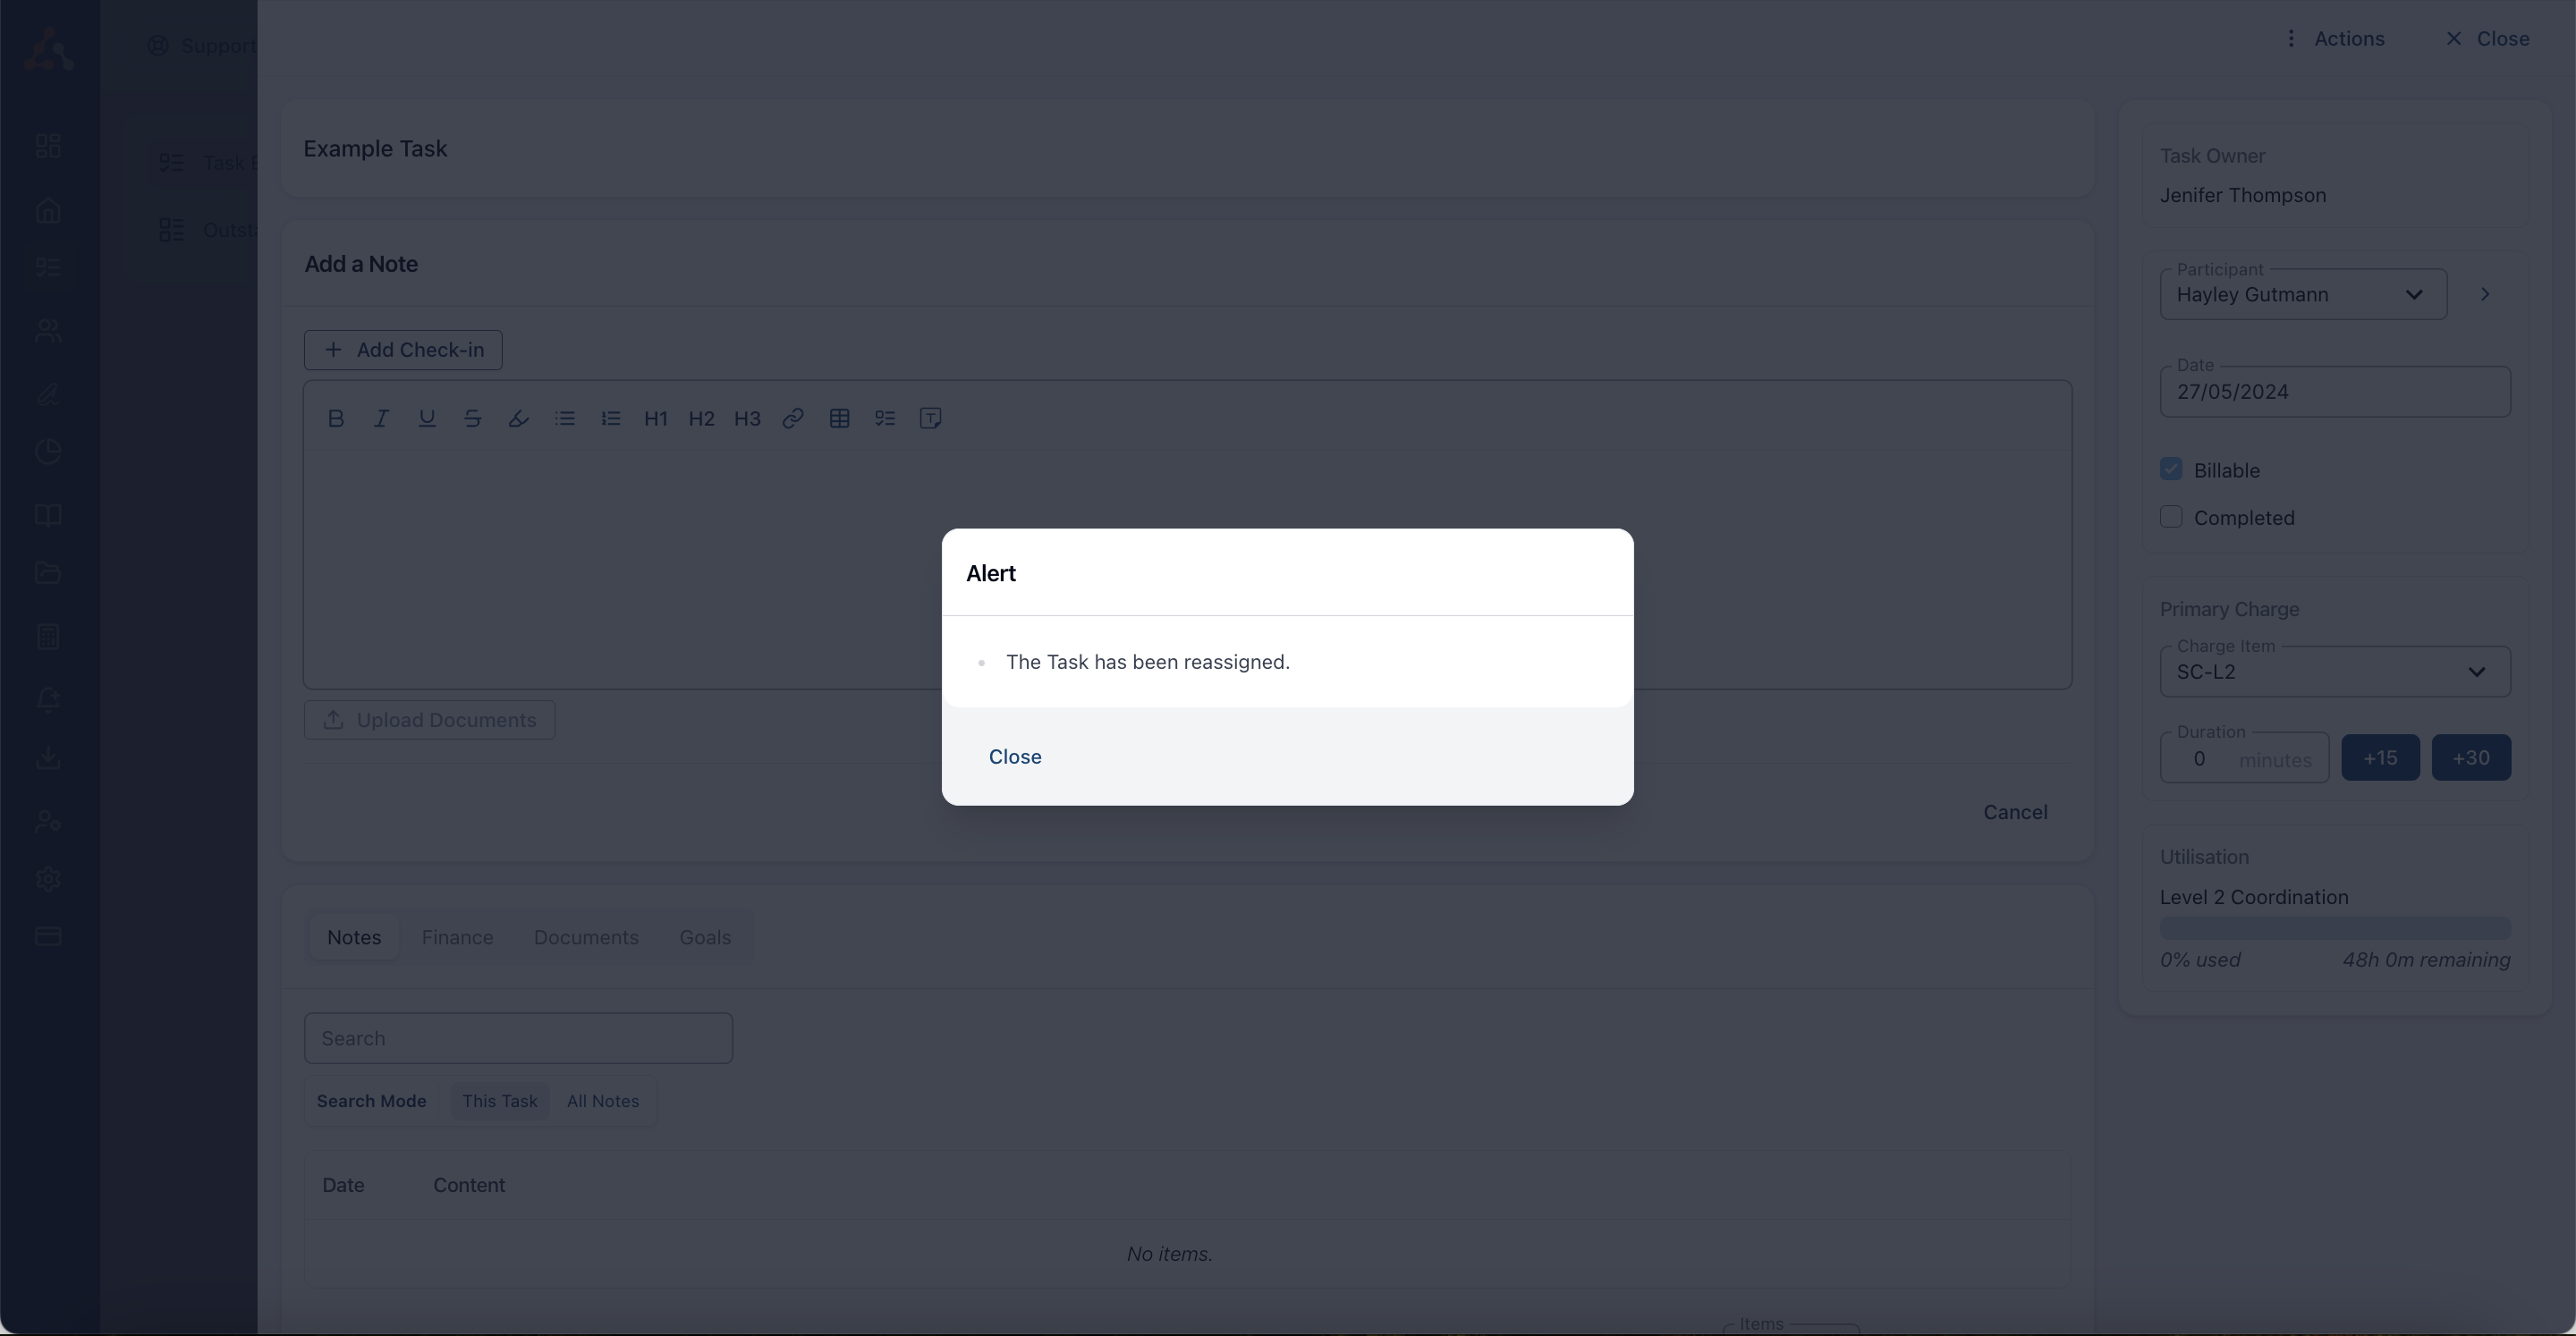
Task: Click Upload Documents button
Action: (430, 720)
